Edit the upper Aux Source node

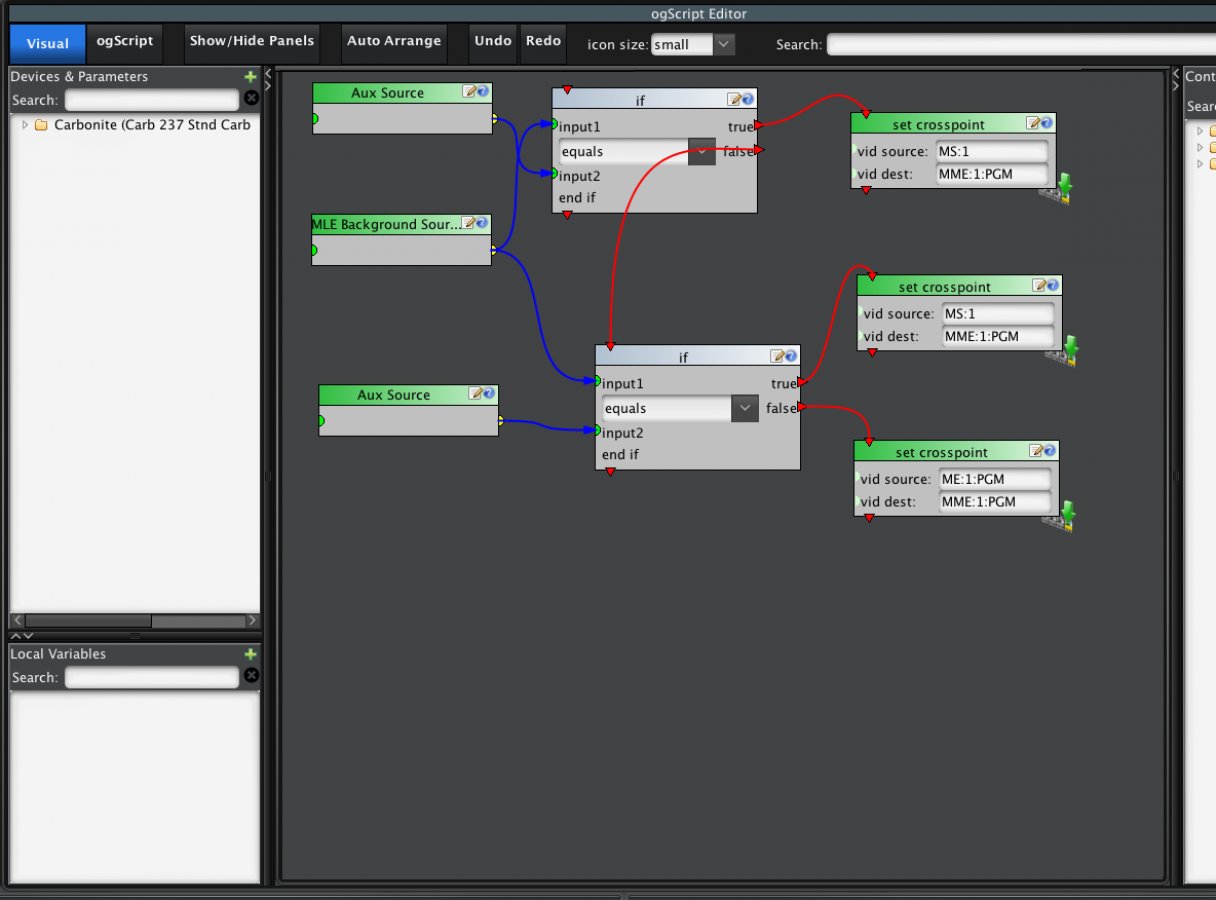(x=469, y=92)
